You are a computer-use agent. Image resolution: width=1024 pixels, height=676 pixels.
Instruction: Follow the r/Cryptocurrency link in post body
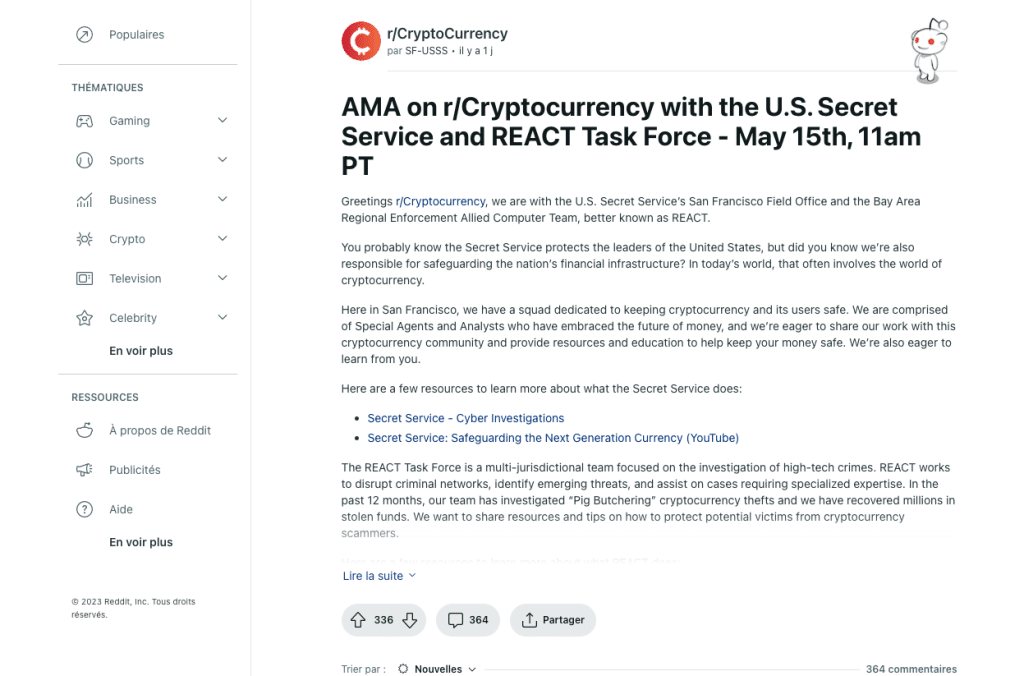pyautogui.click(x=440, y=201)
